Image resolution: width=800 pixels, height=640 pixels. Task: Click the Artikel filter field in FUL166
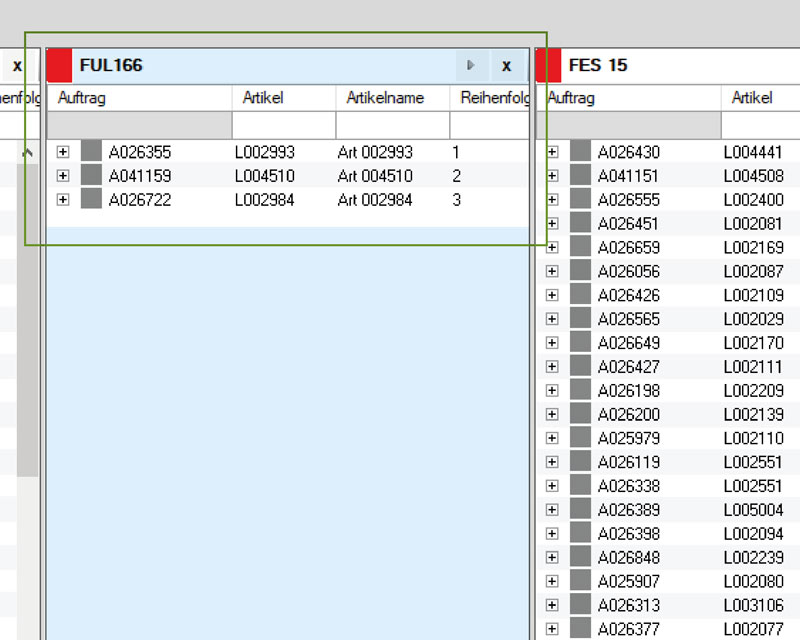(283, 125)
